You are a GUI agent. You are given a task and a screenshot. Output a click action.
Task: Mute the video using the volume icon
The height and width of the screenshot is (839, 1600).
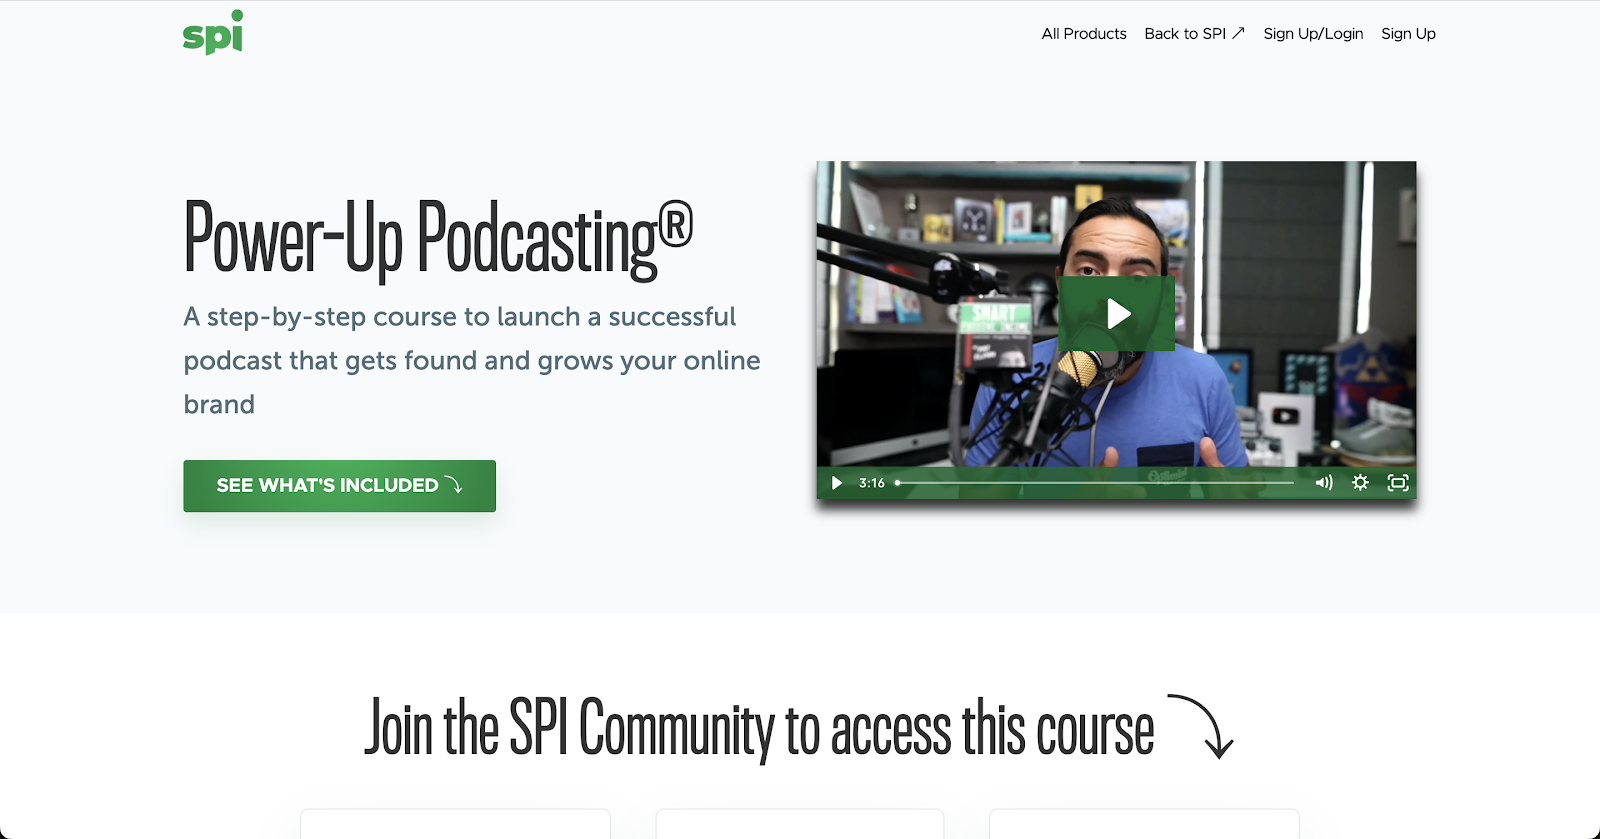[1324, 483]
